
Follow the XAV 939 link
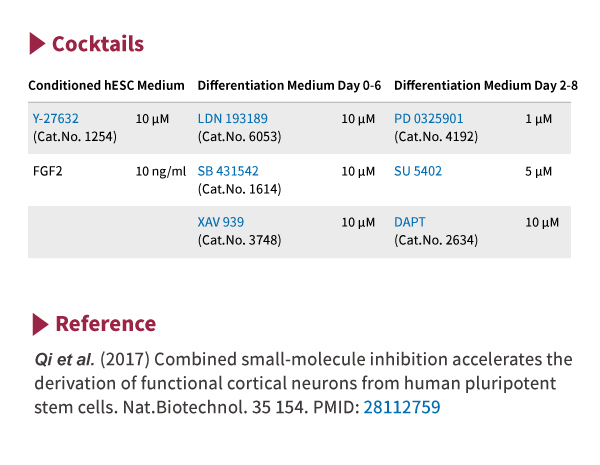(220, 222)
